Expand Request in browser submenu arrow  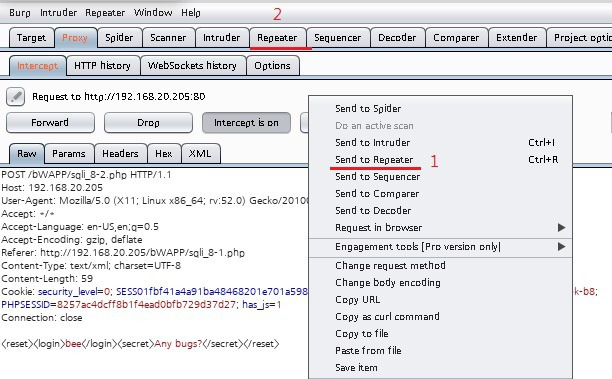pyautogui.click(x=561, y=228)
